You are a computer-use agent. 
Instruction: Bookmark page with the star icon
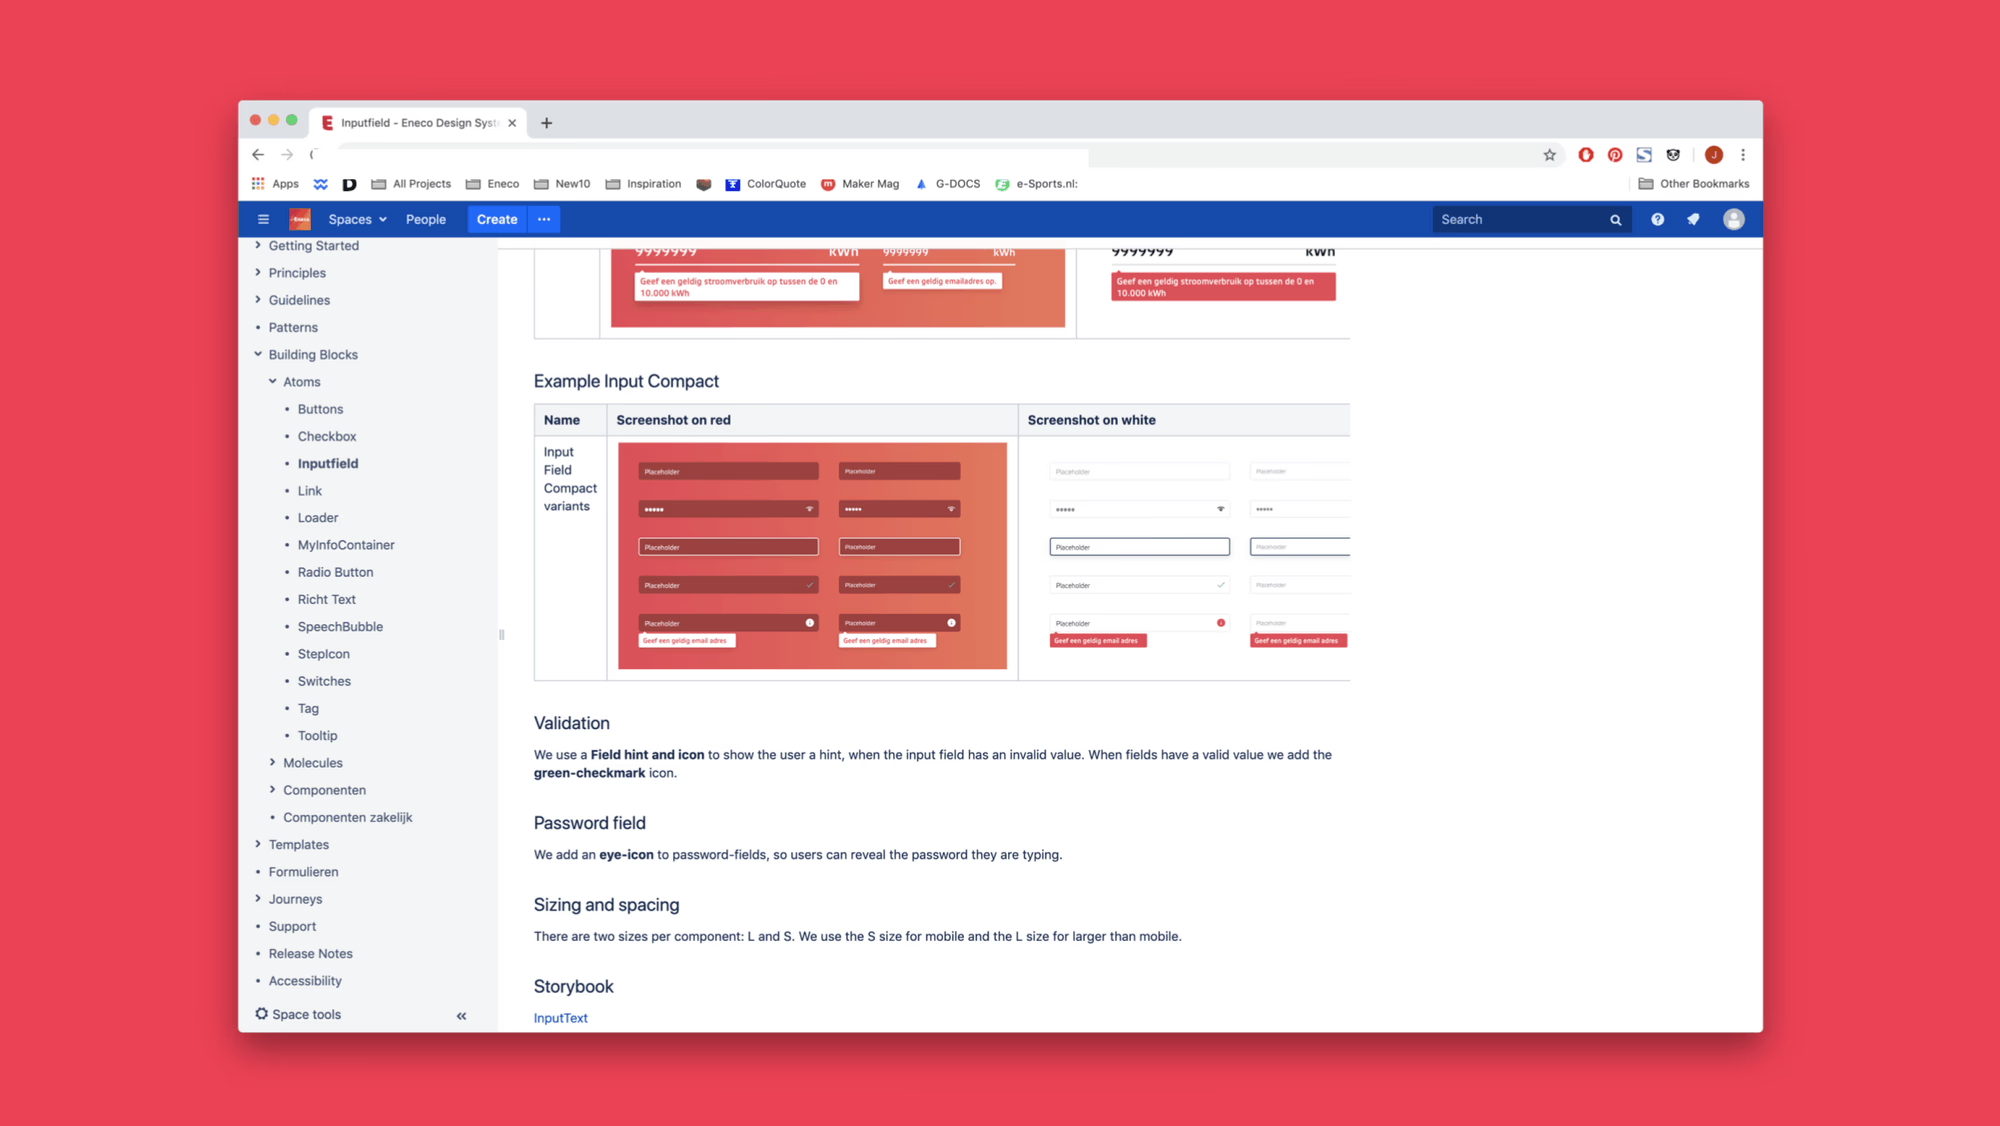pyautogui.click(x=1549, y=155)
